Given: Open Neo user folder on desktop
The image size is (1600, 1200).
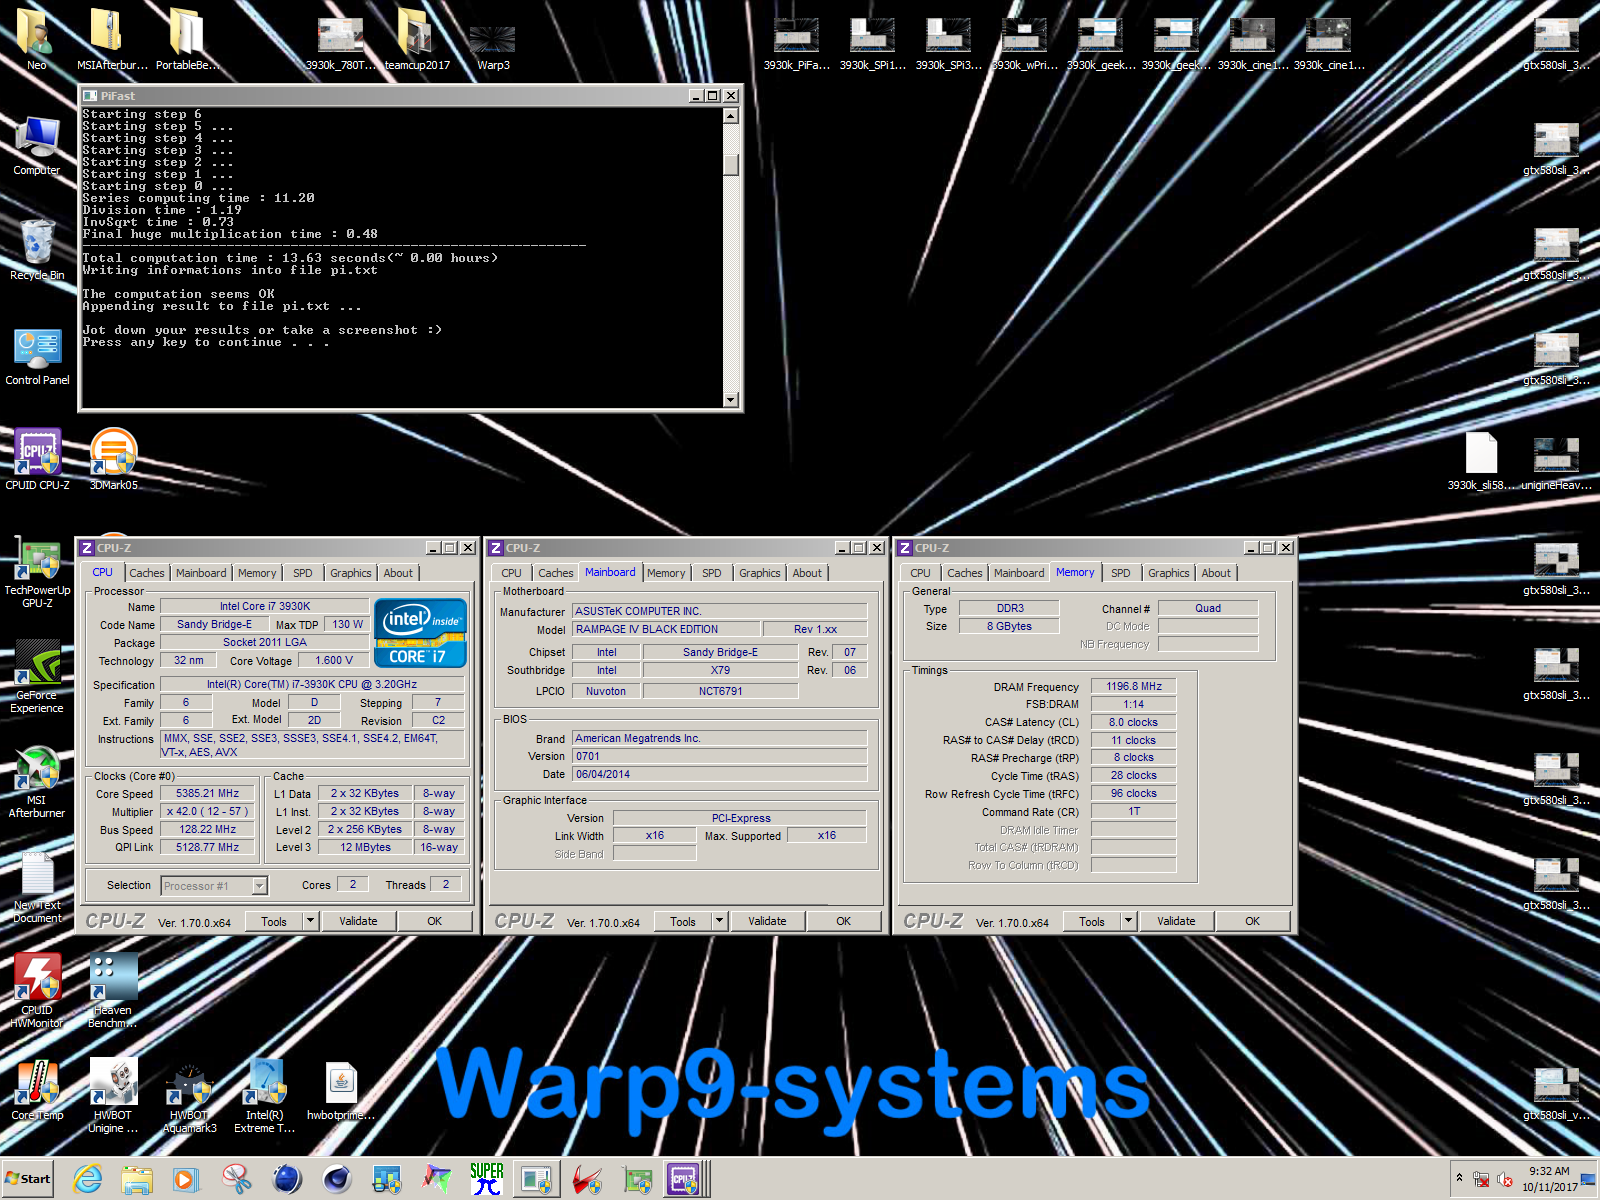Looking at the screenshot, I should pyautogui.click(x=37, y=40).
